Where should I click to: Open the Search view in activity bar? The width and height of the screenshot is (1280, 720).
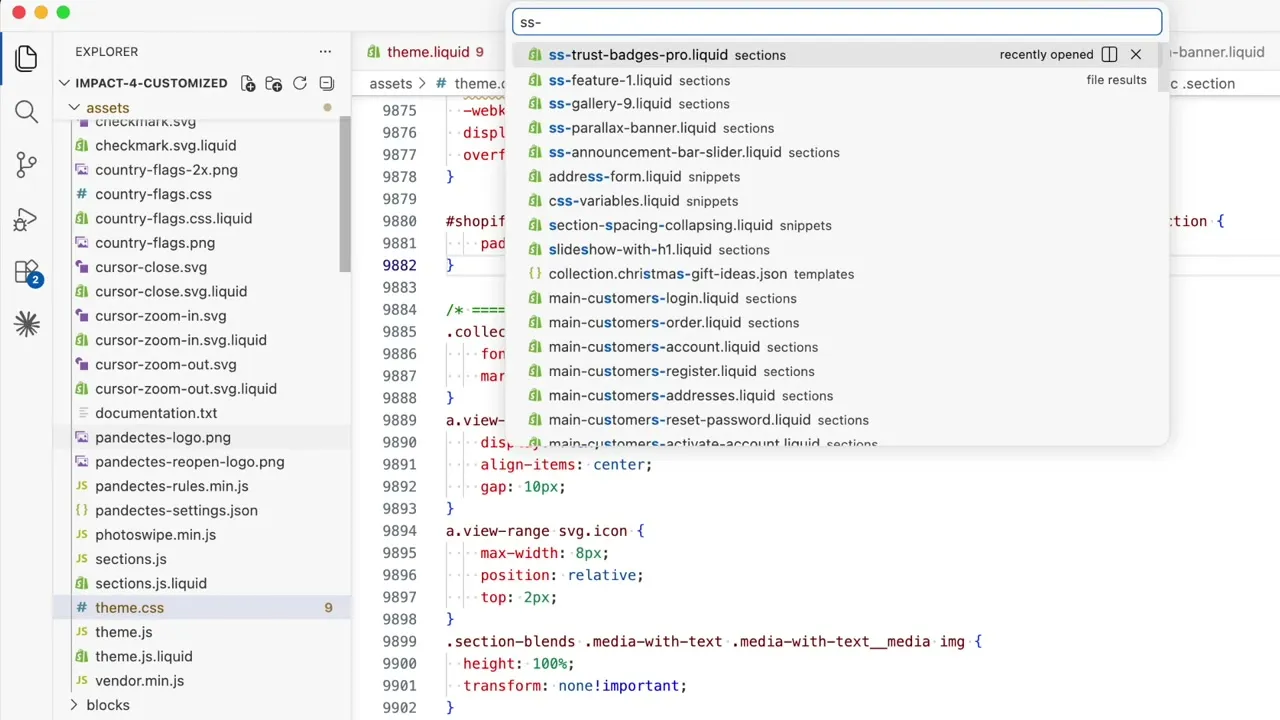point(27,112)
